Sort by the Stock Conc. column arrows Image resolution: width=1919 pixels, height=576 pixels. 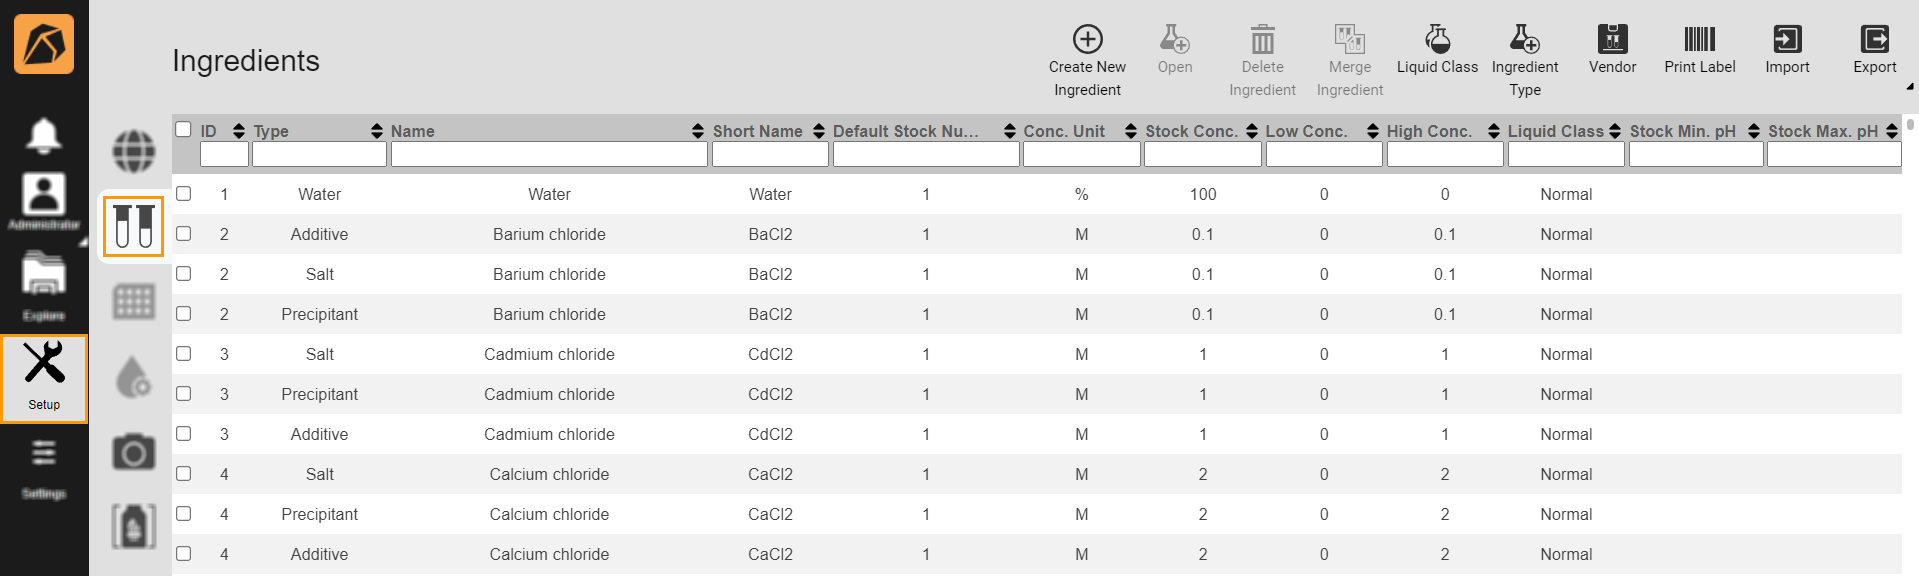1252,131
